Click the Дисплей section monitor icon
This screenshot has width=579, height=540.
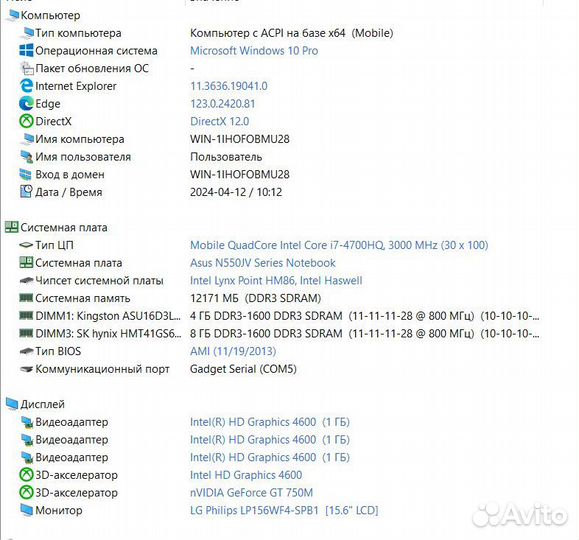tap(12, 404)
